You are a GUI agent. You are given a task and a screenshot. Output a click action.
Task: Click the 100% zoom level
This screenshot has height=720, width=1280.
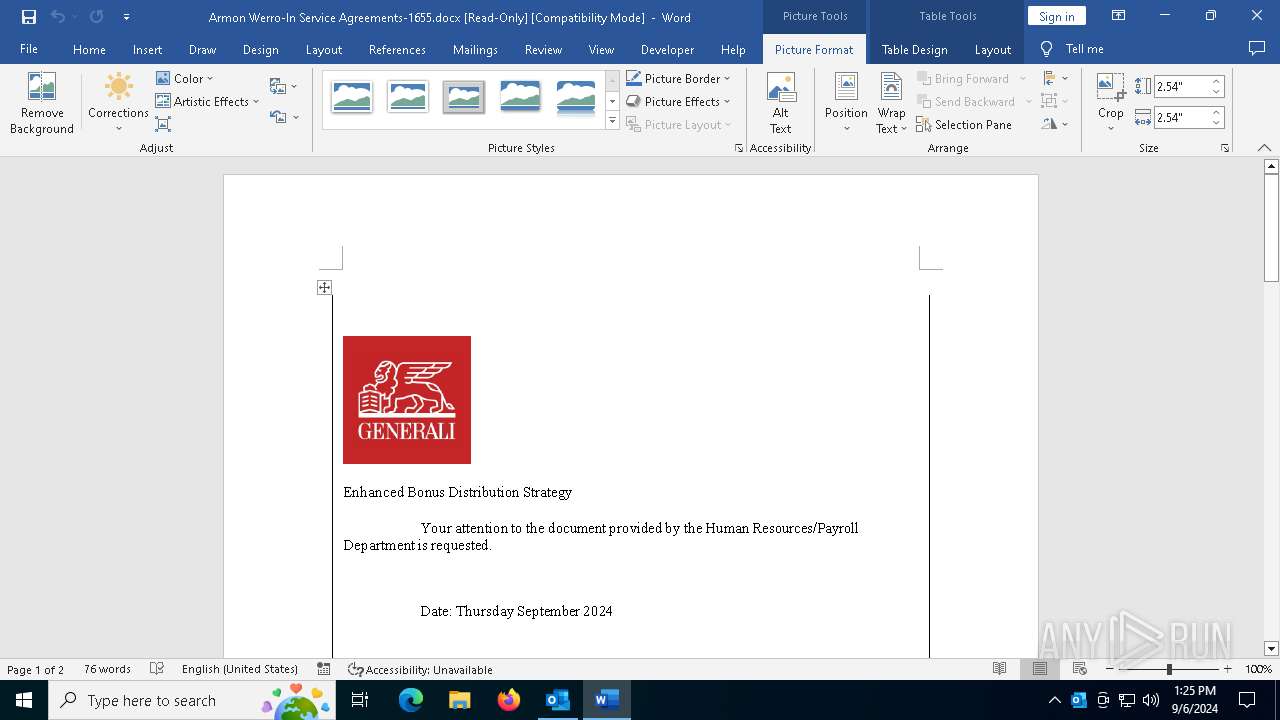(x=1258, y=669)
